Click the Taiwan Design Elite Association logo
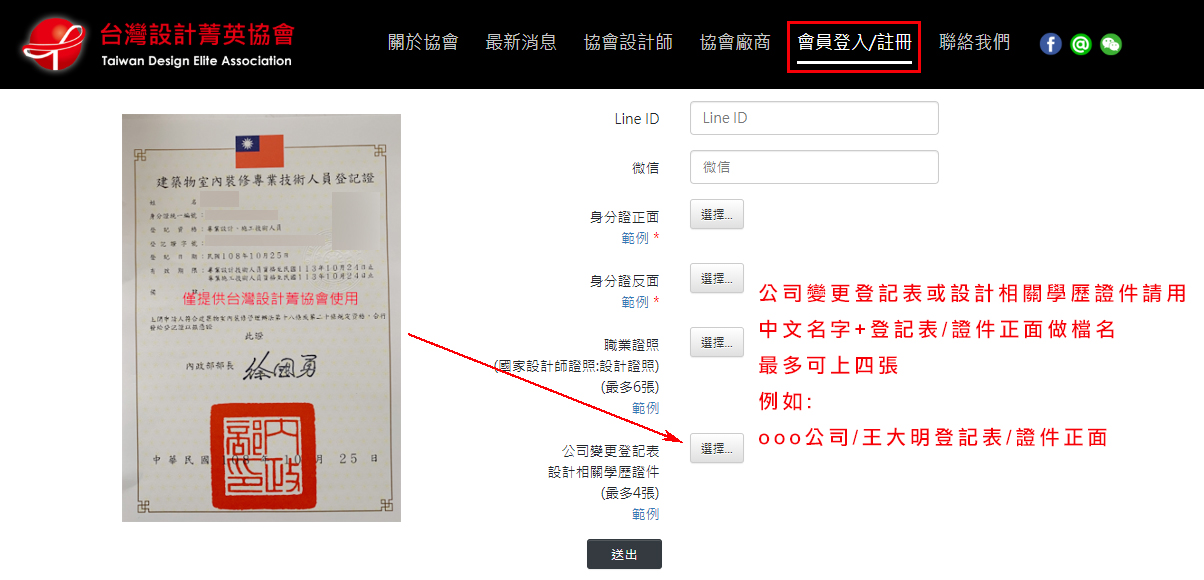1204x580 pixels. point(159,44)
